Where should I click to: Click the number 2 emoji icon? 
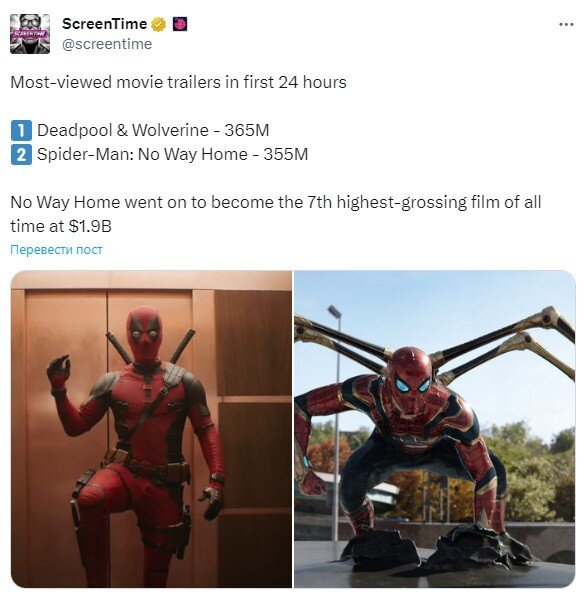tap(21, 154)
